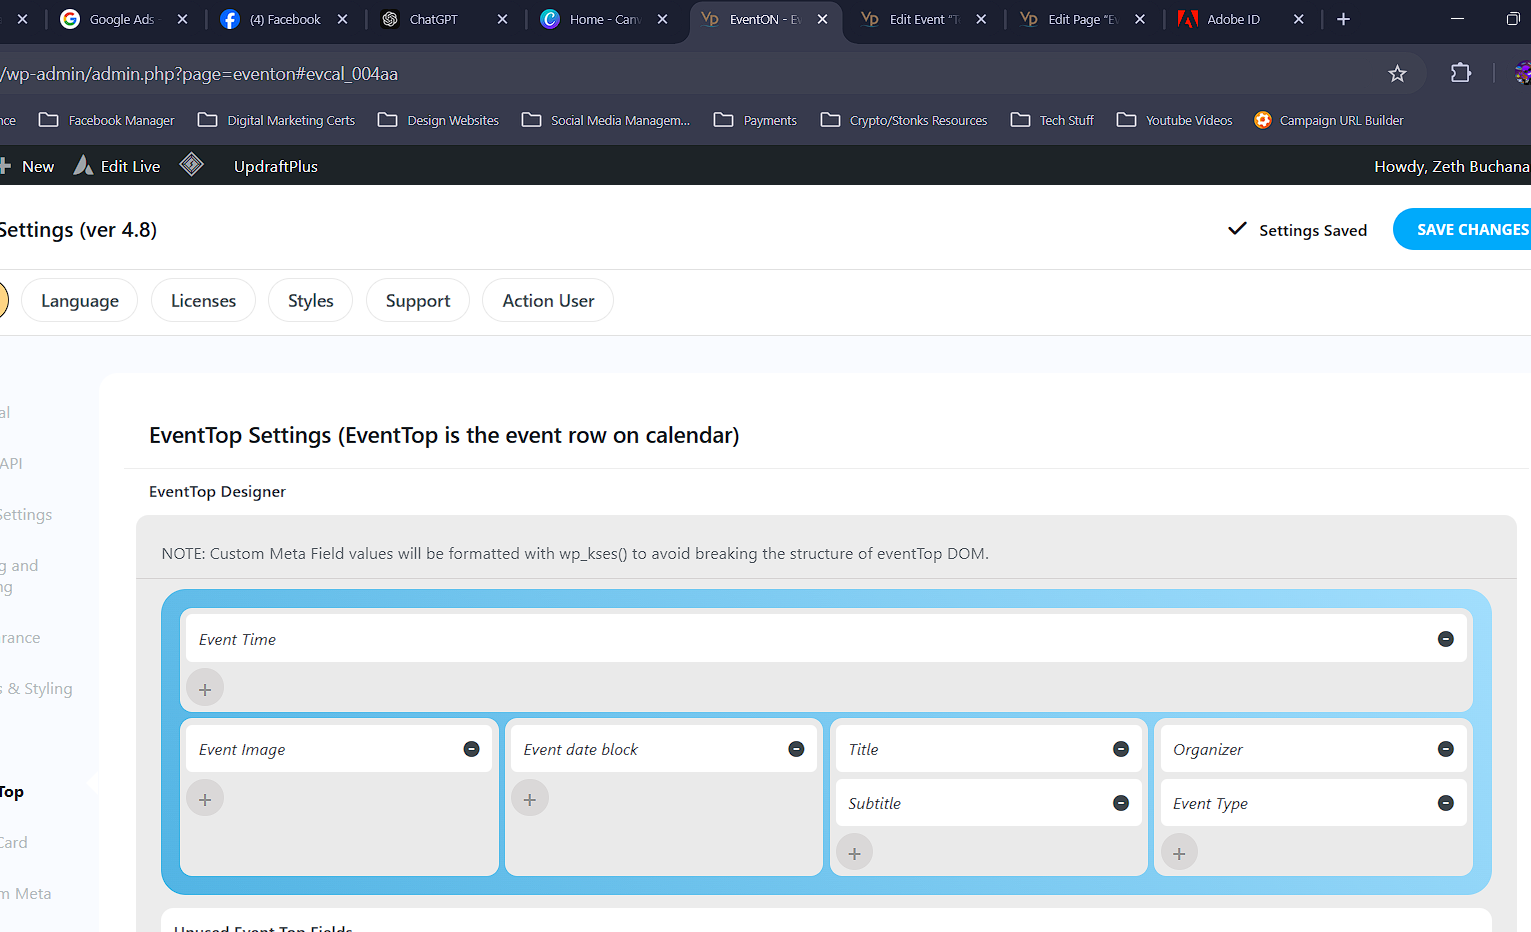This screenshot has width=1531, height=932.
Task: Click the diamond icon in the admin bar
Action: (x=191, y=165)
